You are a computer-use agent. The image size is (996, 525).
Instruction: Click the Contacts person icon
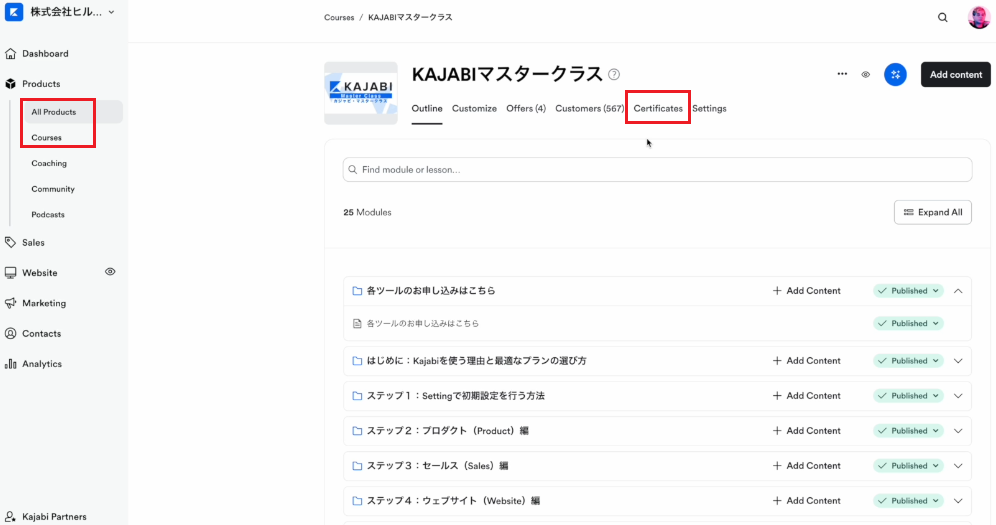pyautogui.click(x=11, y=334)
